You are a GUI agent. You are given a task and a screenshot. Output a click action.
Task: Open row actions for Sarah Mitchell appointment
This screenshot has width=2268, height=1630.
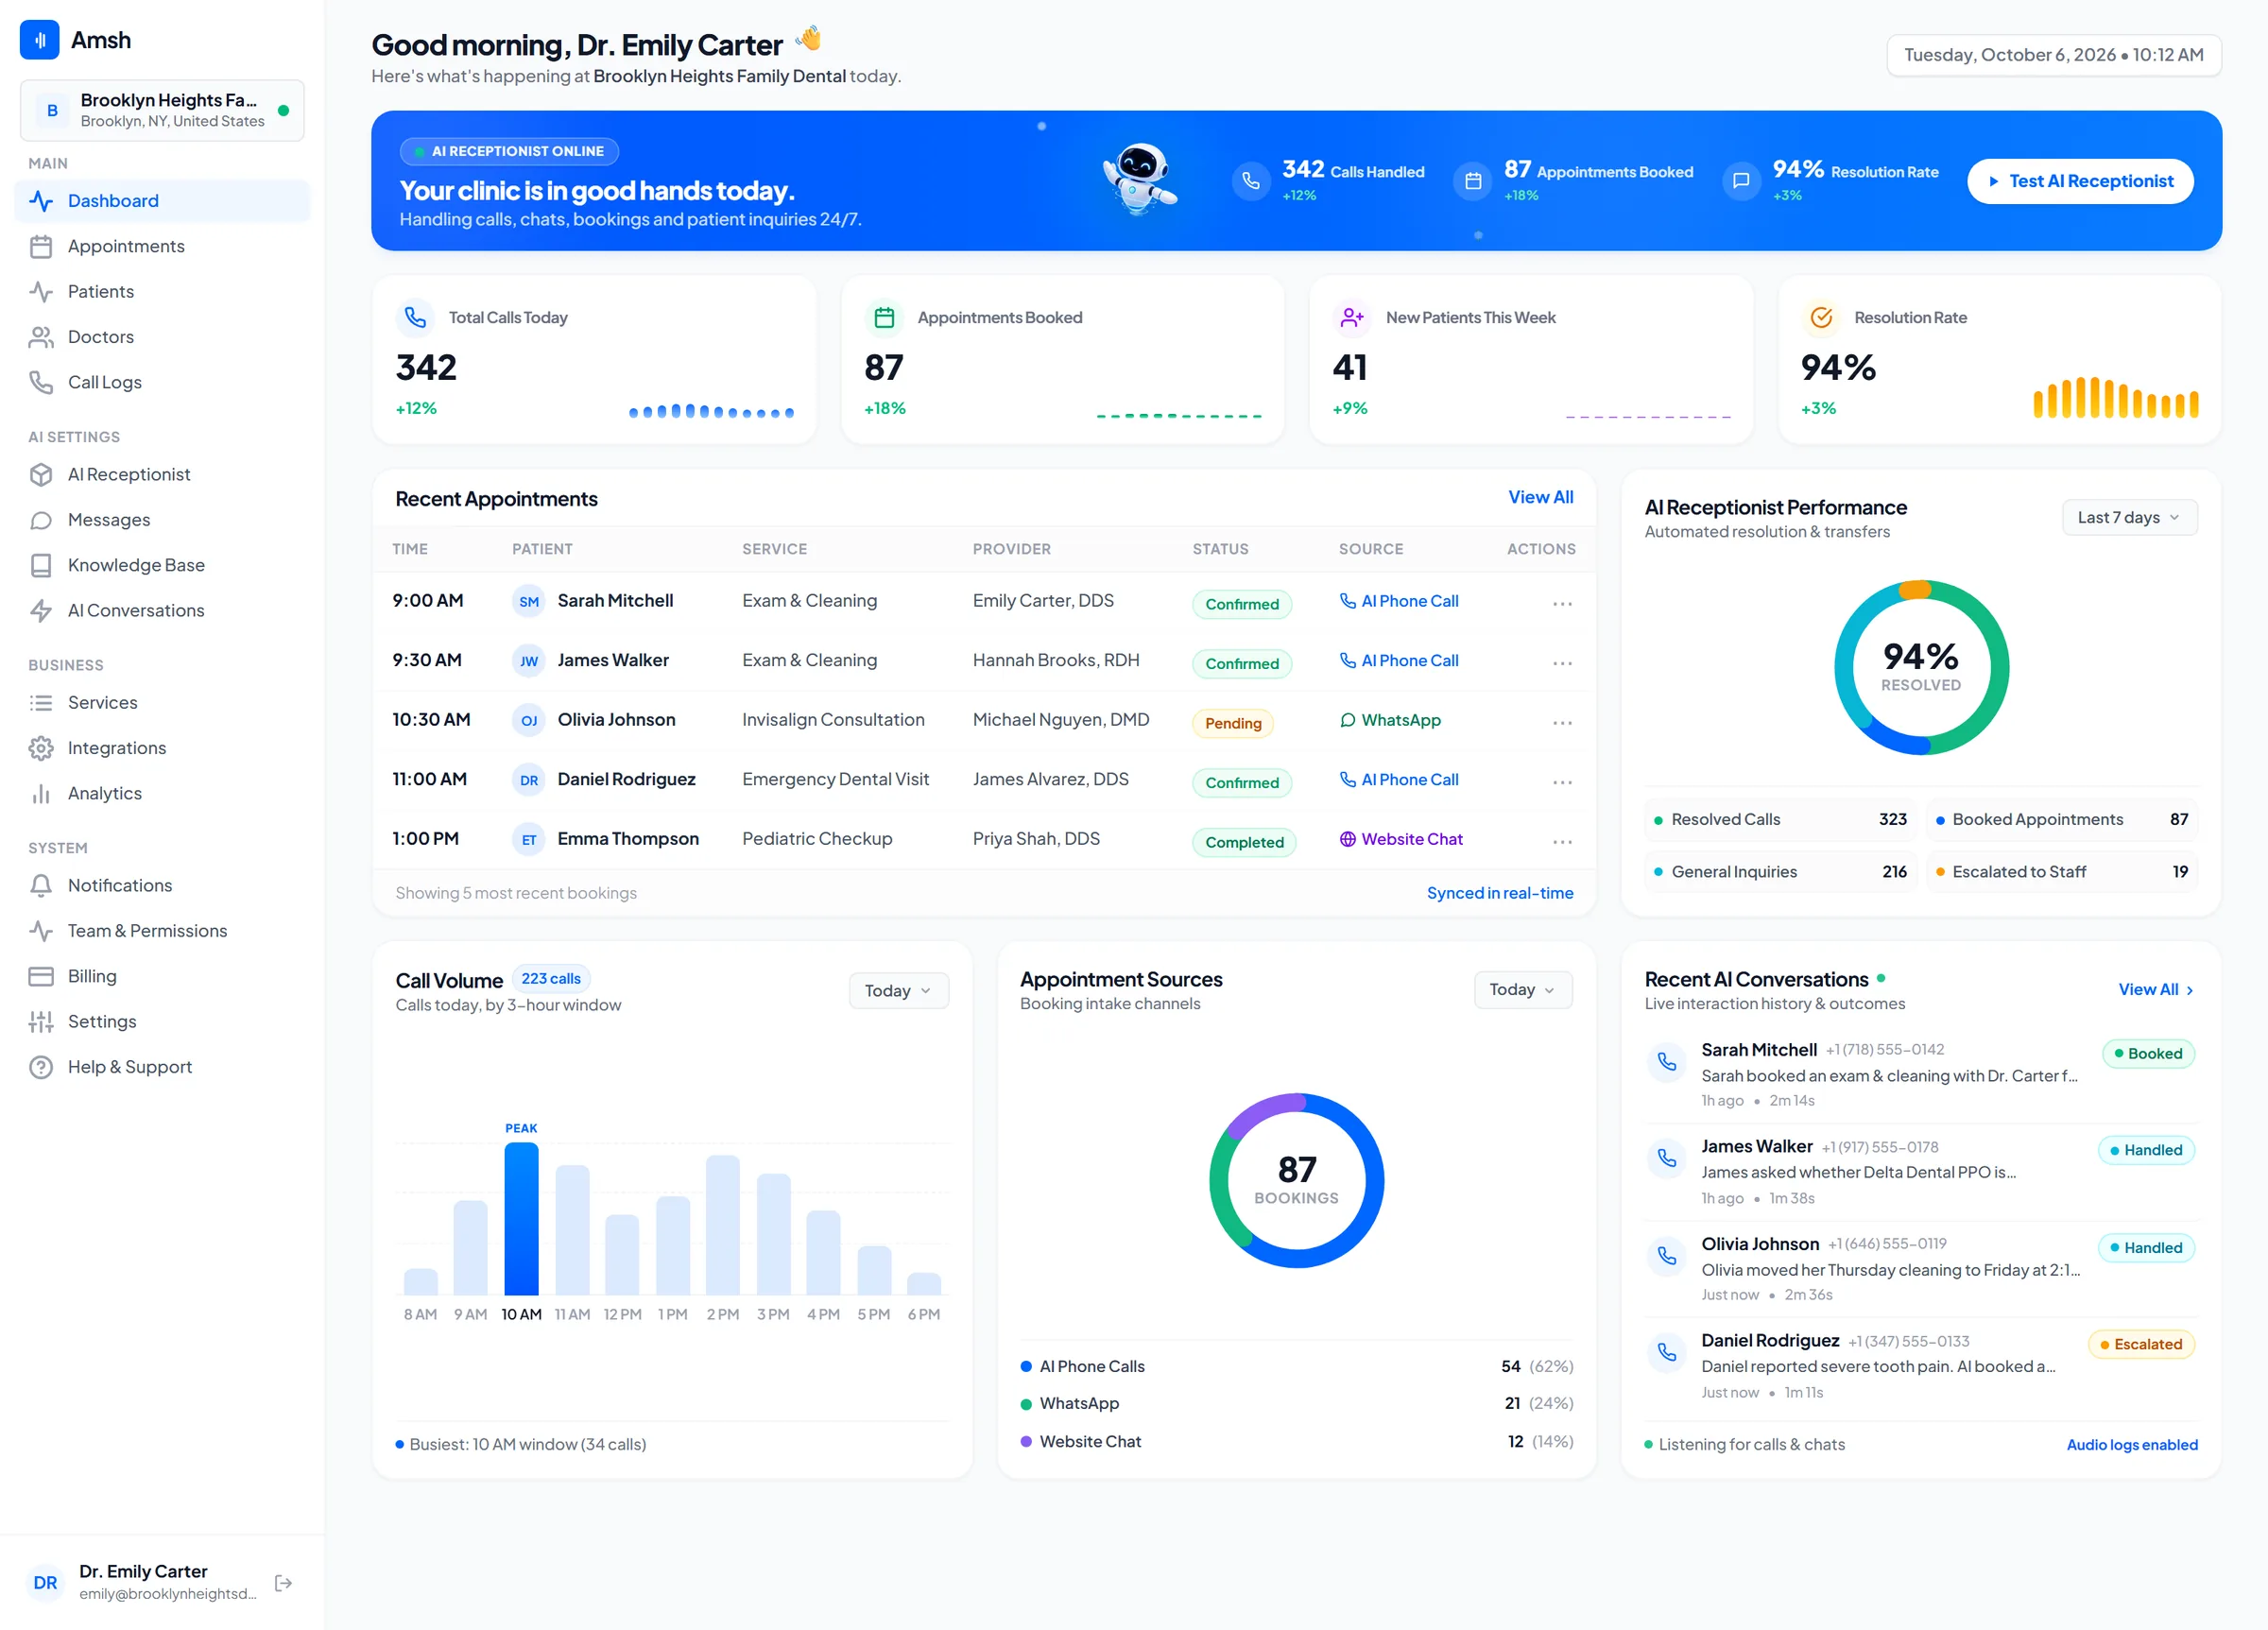[1562, 603]
